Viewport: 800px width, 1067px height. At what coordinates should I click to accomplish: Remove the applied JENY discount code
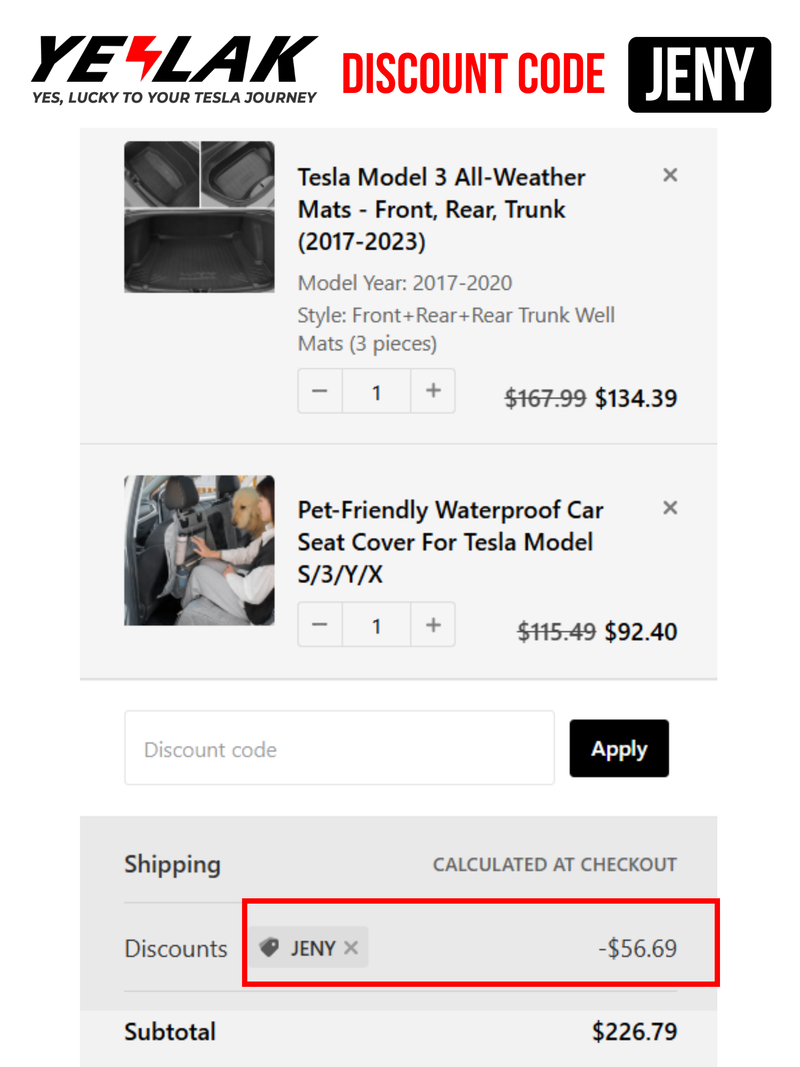[x=351, y=948]
